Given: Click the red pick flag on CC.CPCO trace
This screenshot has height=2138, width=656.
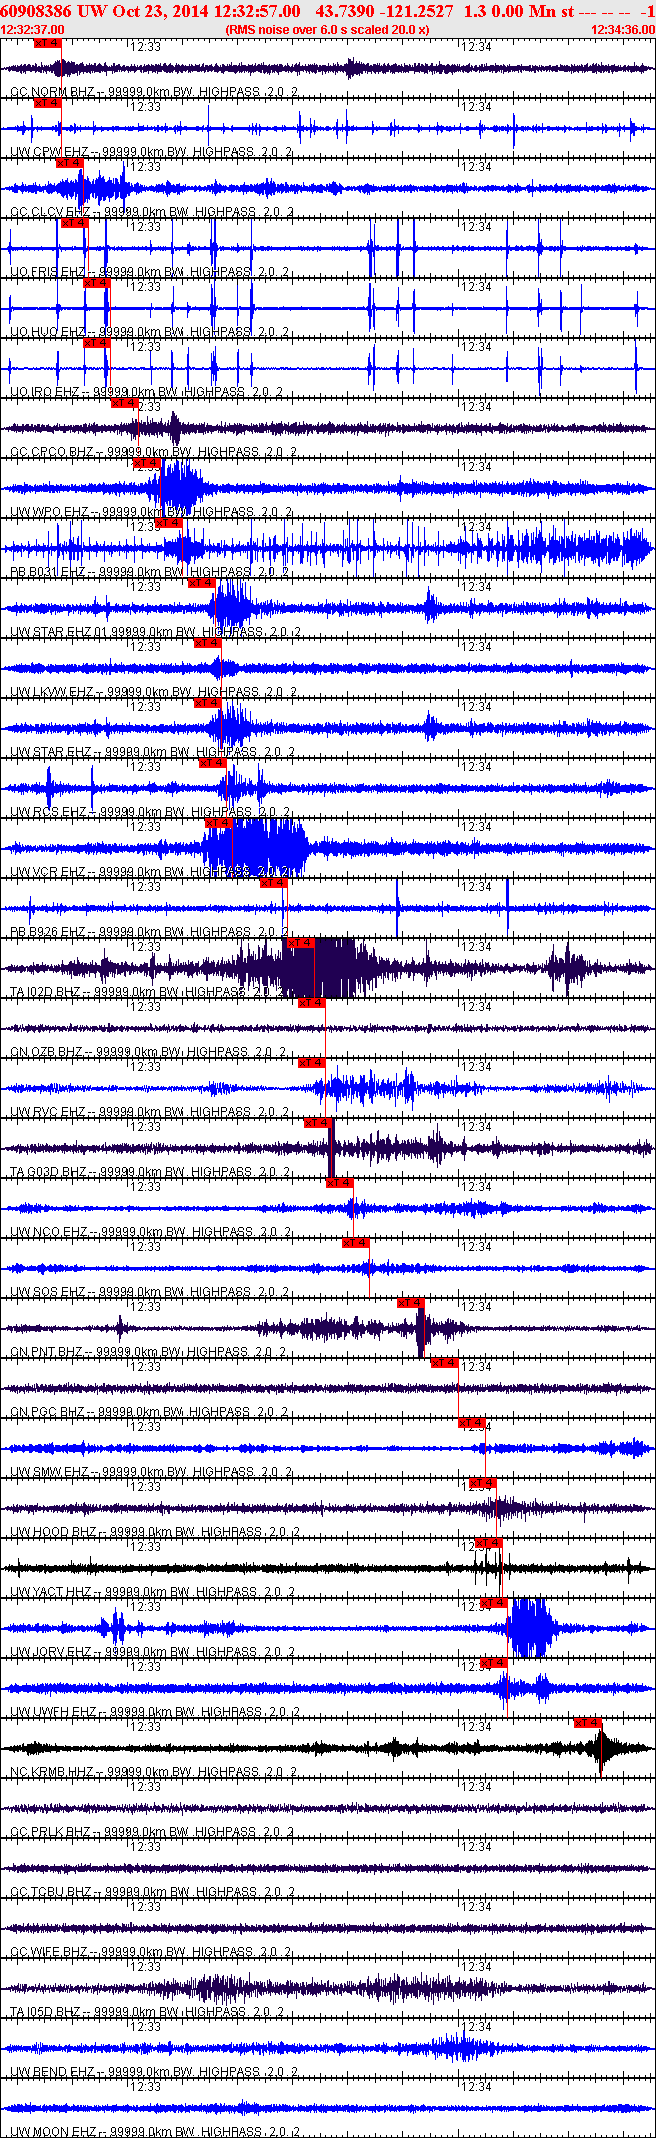Looking at the screenshot, I should pyautogui.click(x=124, y=403).
